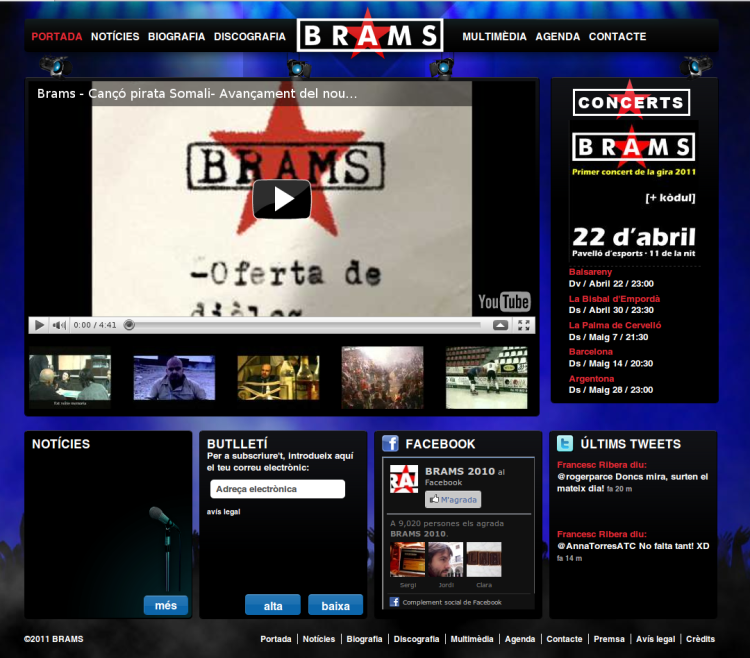
Task: Click the Crèdits footer link
Action: tap(700, 639)
